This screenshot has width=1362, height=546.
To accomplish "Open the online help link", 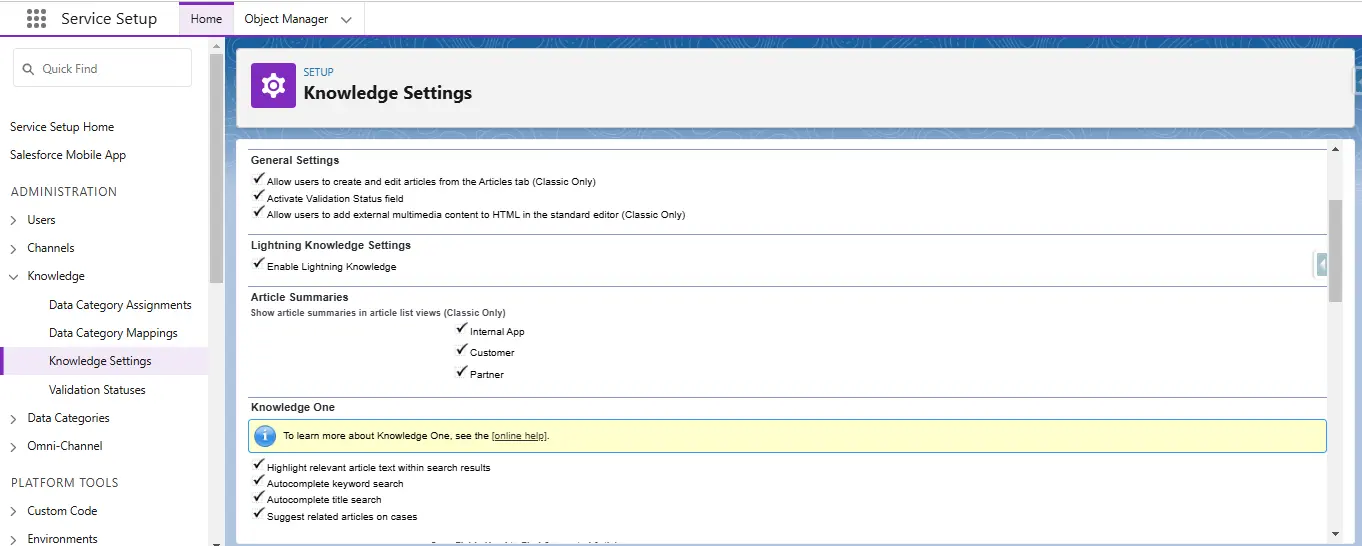I will tap(519, 436).
